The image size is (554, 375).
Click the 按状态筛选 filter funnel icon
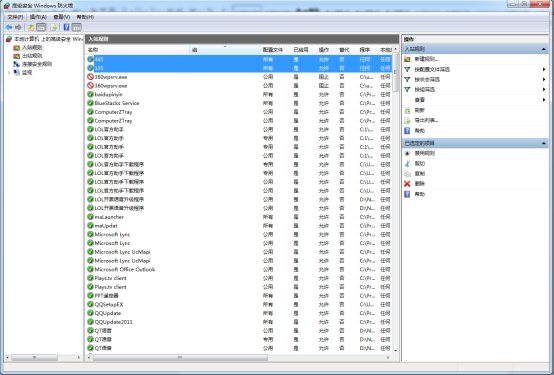coord(407,79)
